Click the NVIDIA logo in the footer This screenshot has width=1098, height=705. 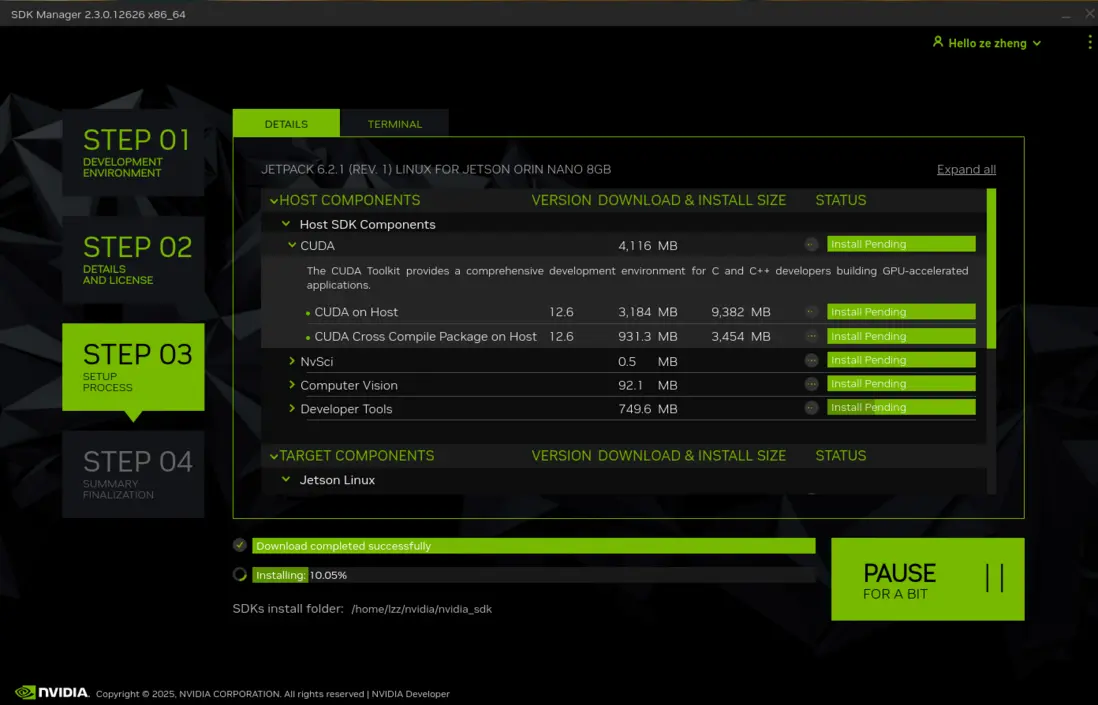tap(52, 692)
